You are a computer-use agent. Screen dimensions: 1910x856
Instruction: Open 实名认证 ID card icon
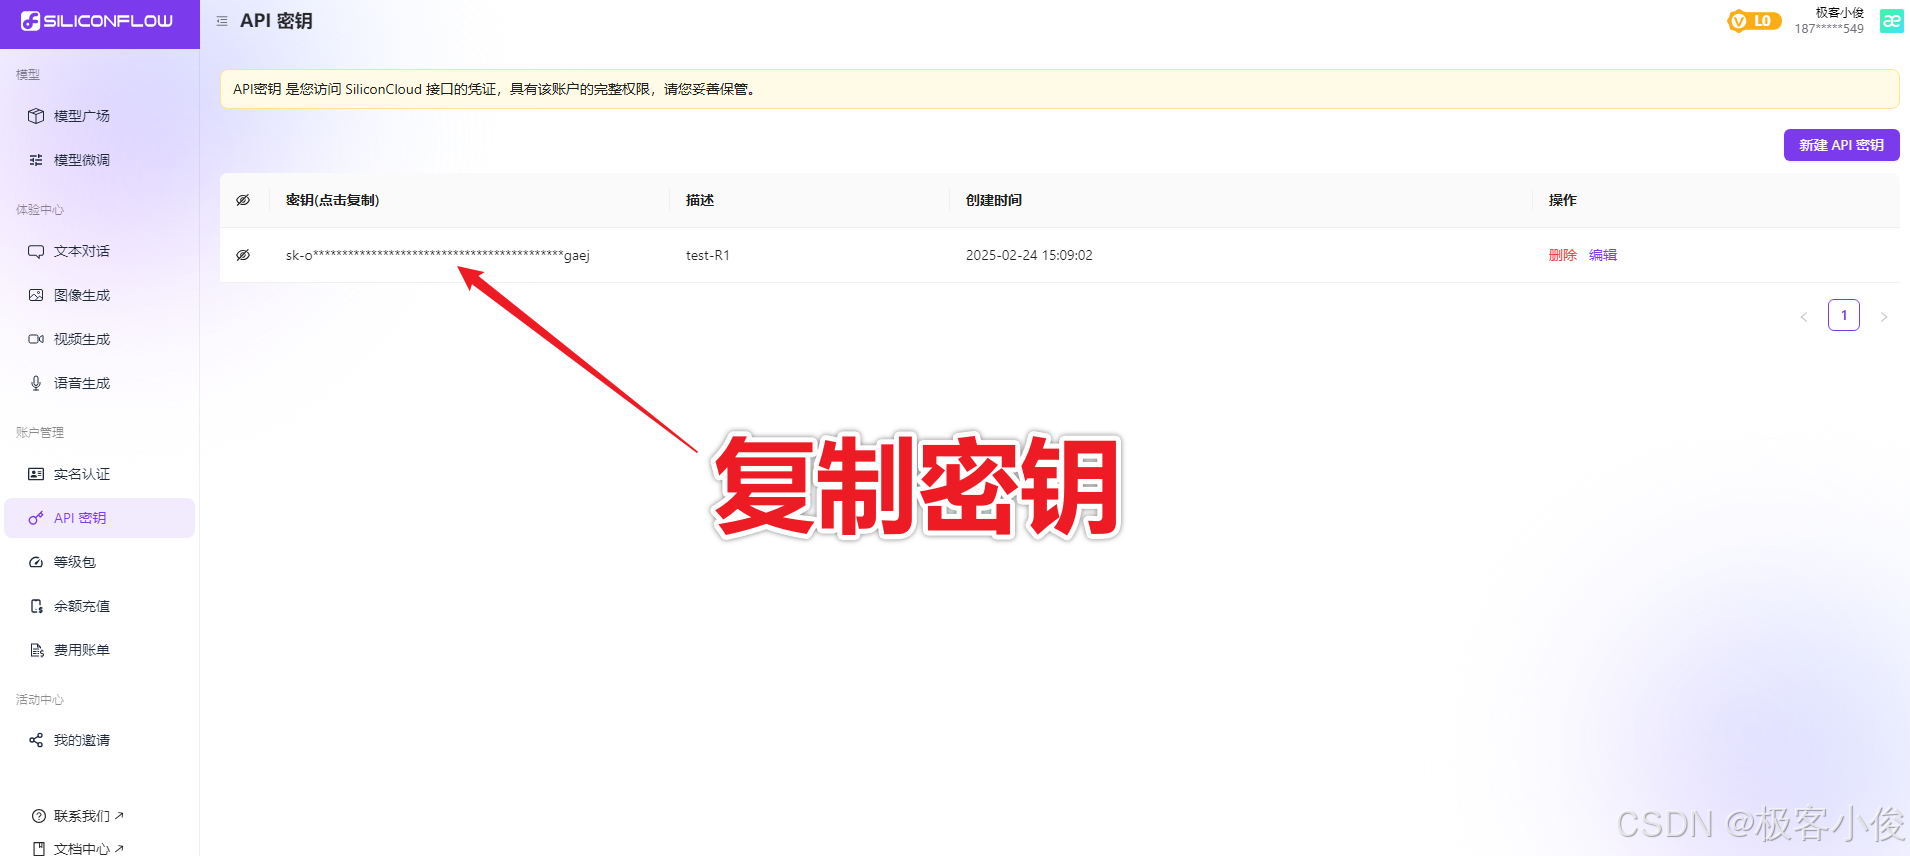tap(36, 474)
